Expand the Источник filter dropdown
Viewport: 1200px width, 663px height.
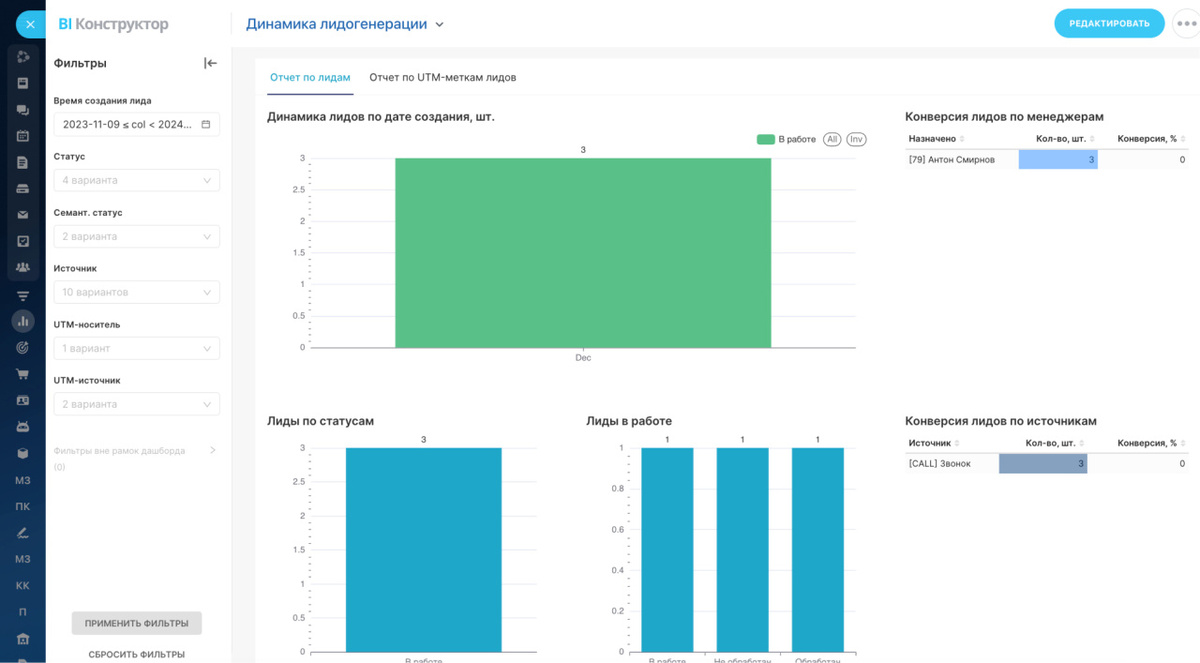[136, 292]
